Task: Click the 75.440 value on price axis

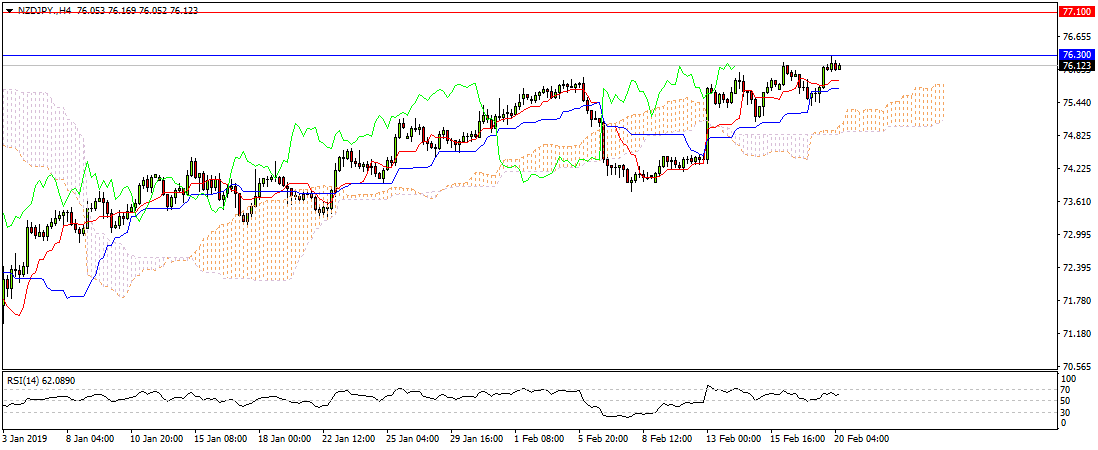Action: pyautogui.click(x=1075, y=103)
